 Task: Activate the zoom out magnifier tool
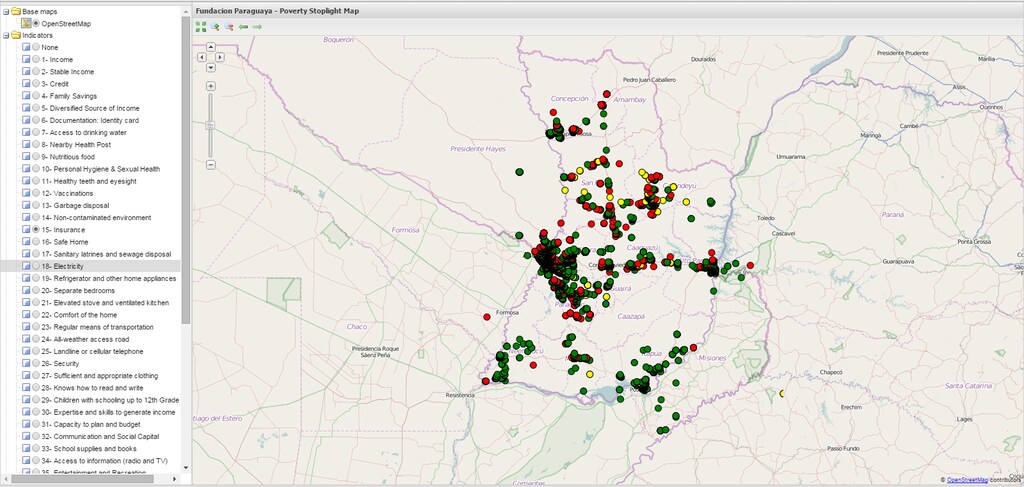coord(229,27)
